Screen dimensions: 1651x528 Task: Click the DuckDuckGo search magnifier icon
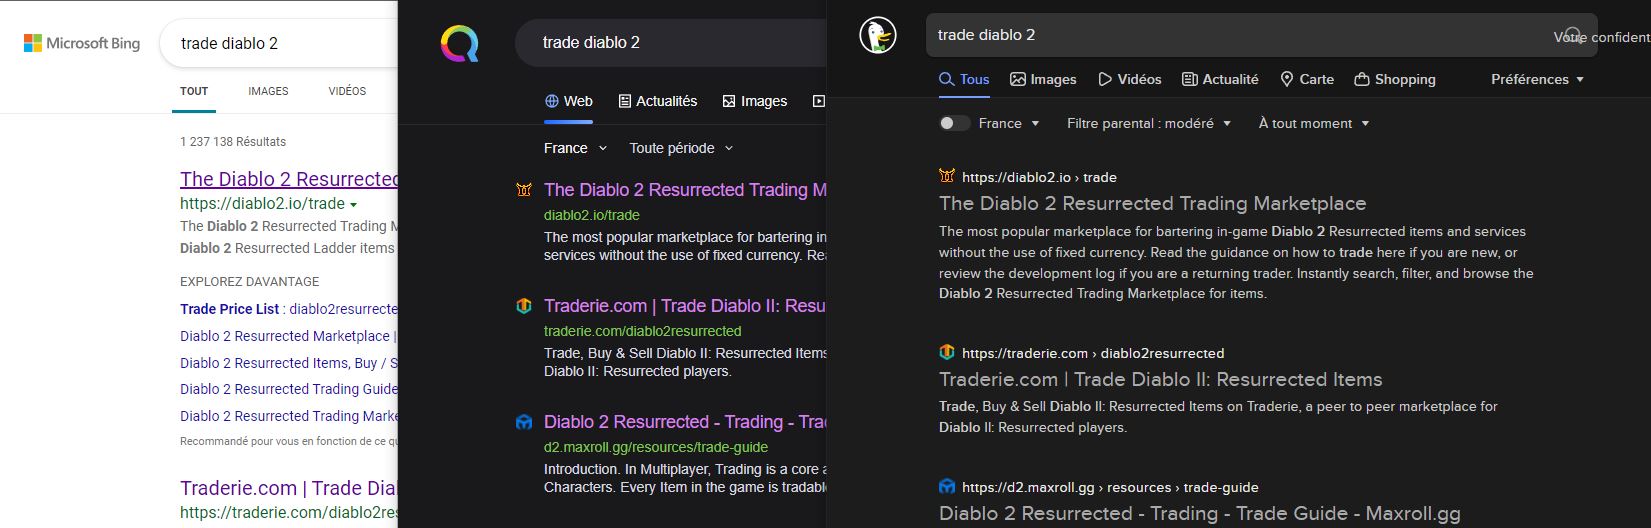click(1572, 35)
